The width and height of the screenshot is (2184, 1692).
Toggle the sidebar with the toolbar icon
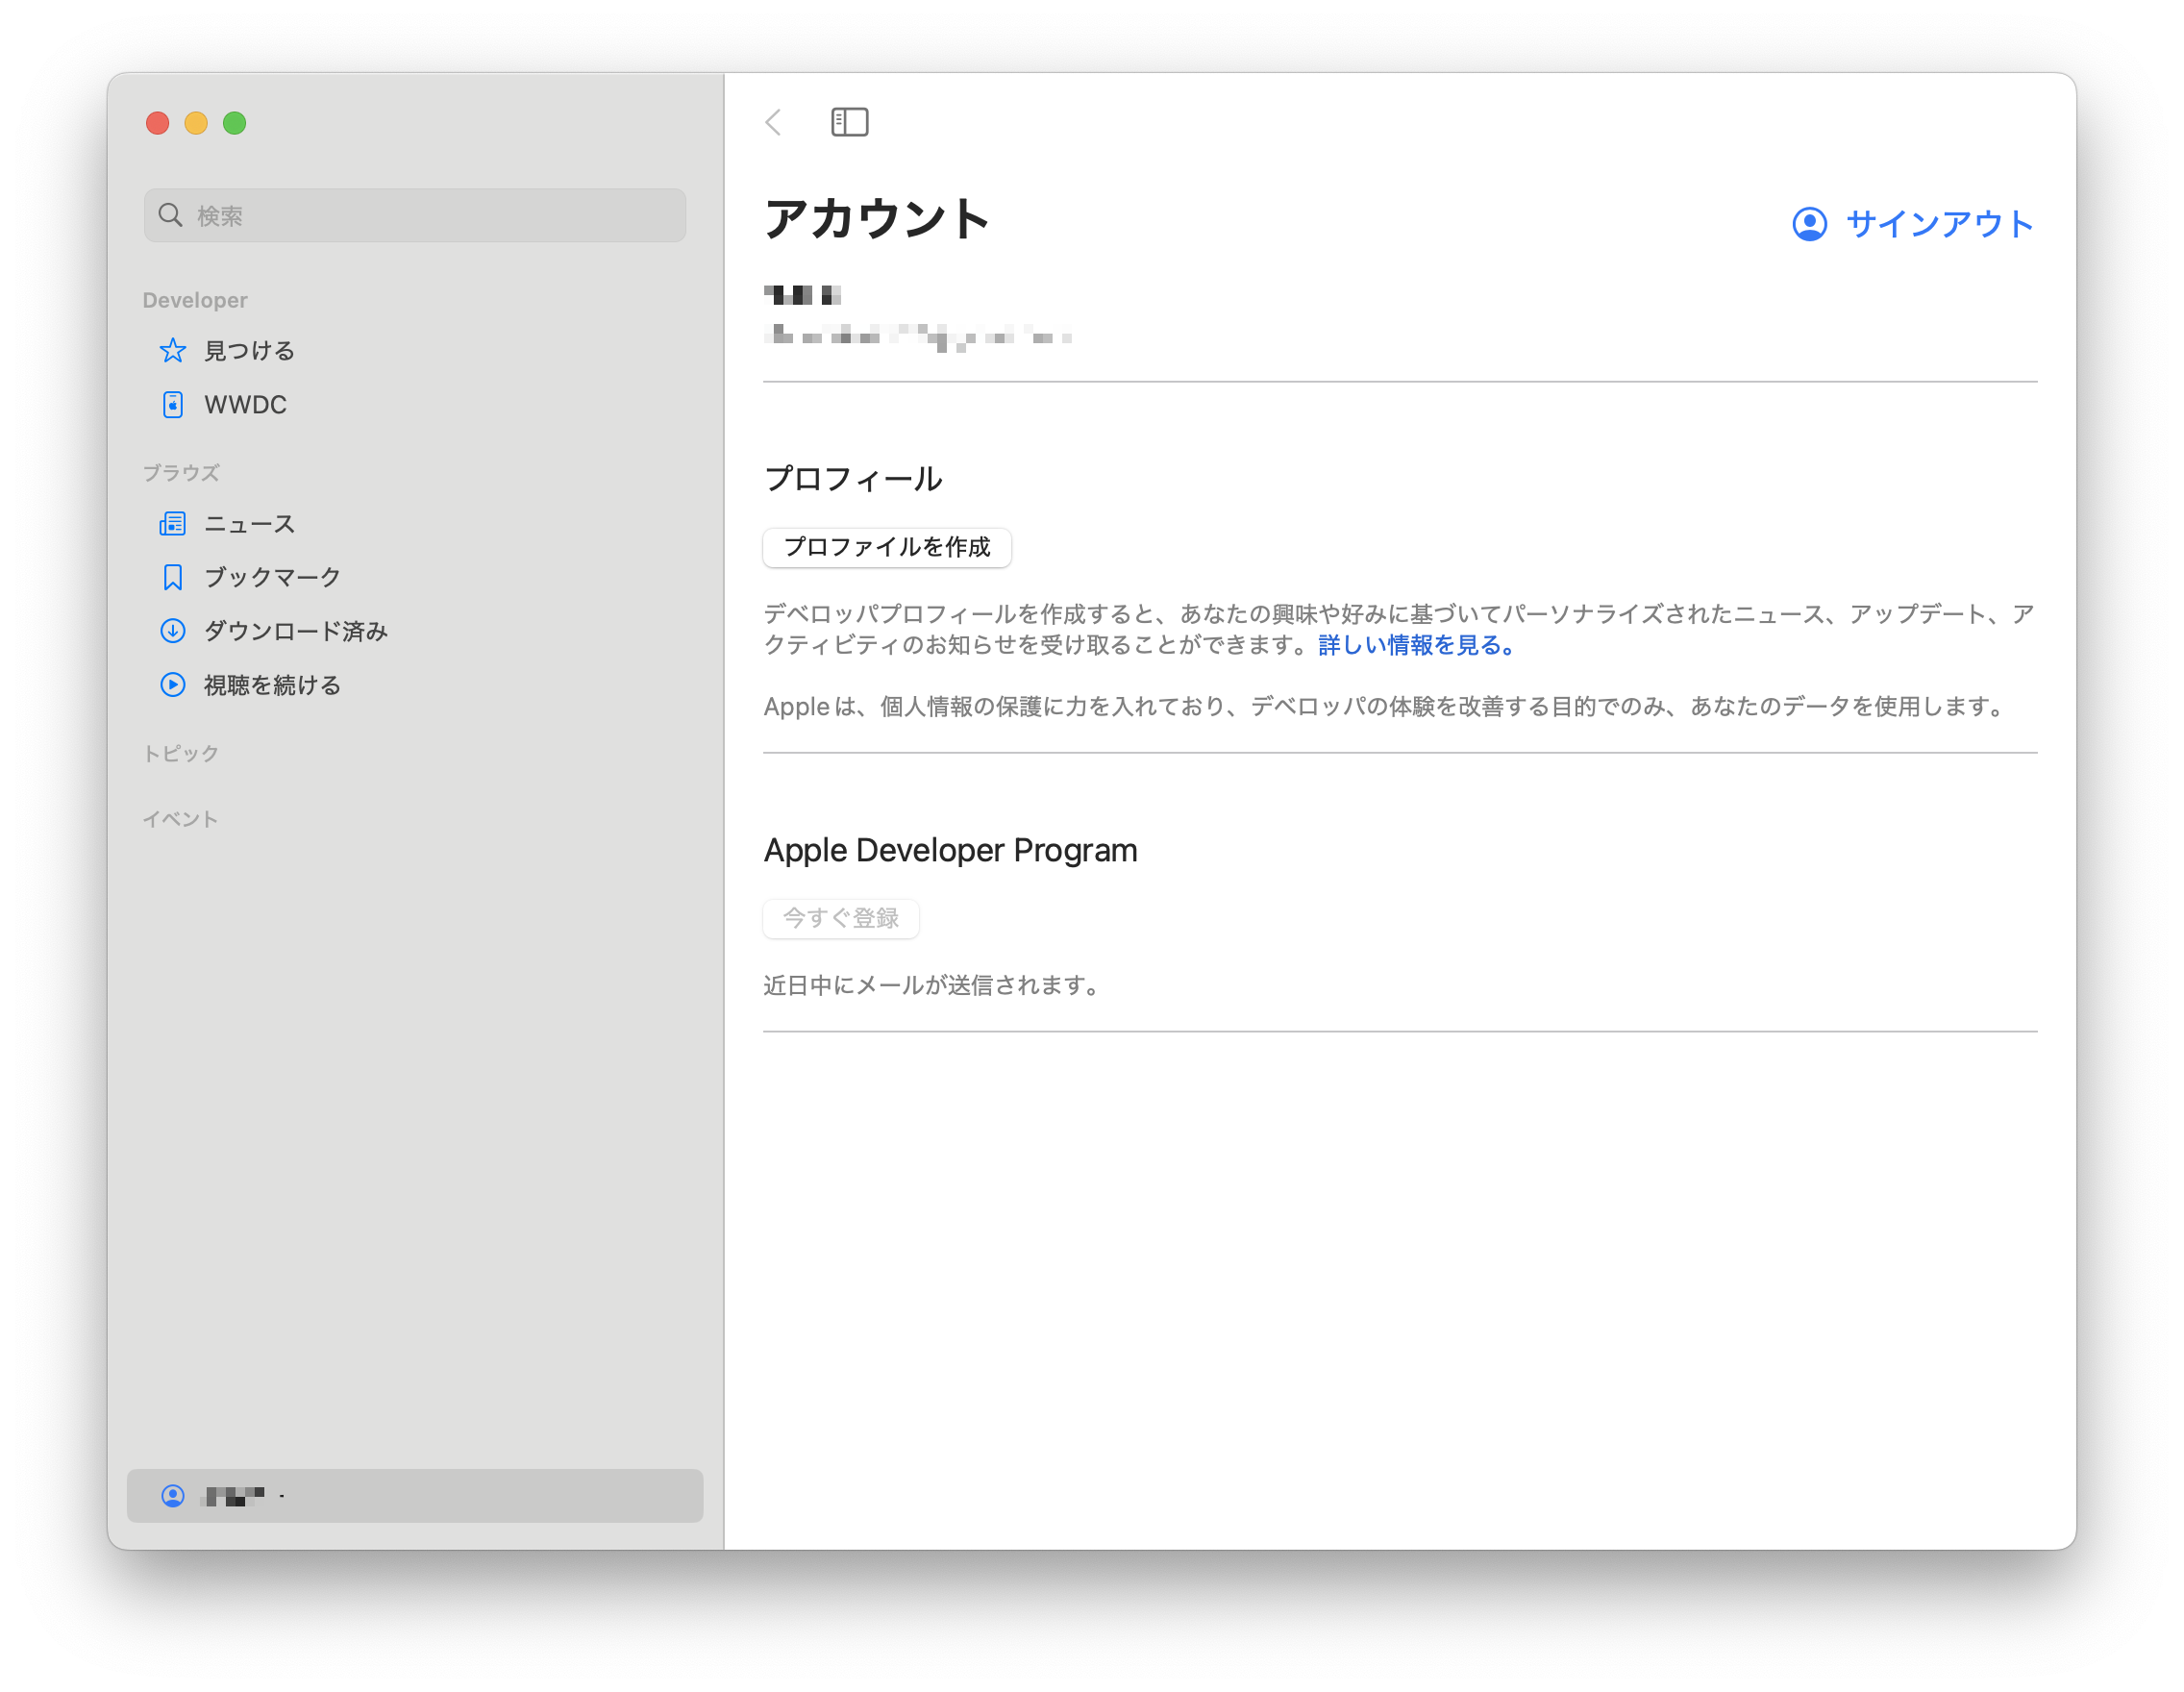tap(849, 122)
